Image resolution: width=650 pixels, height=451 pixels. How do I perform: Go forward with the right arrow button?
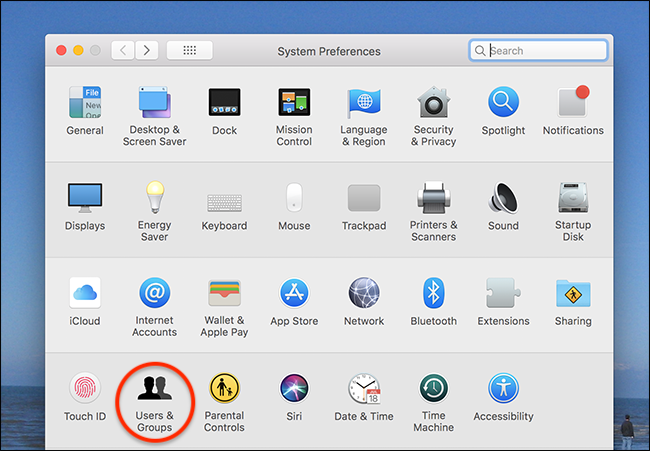tap(147, 51)
